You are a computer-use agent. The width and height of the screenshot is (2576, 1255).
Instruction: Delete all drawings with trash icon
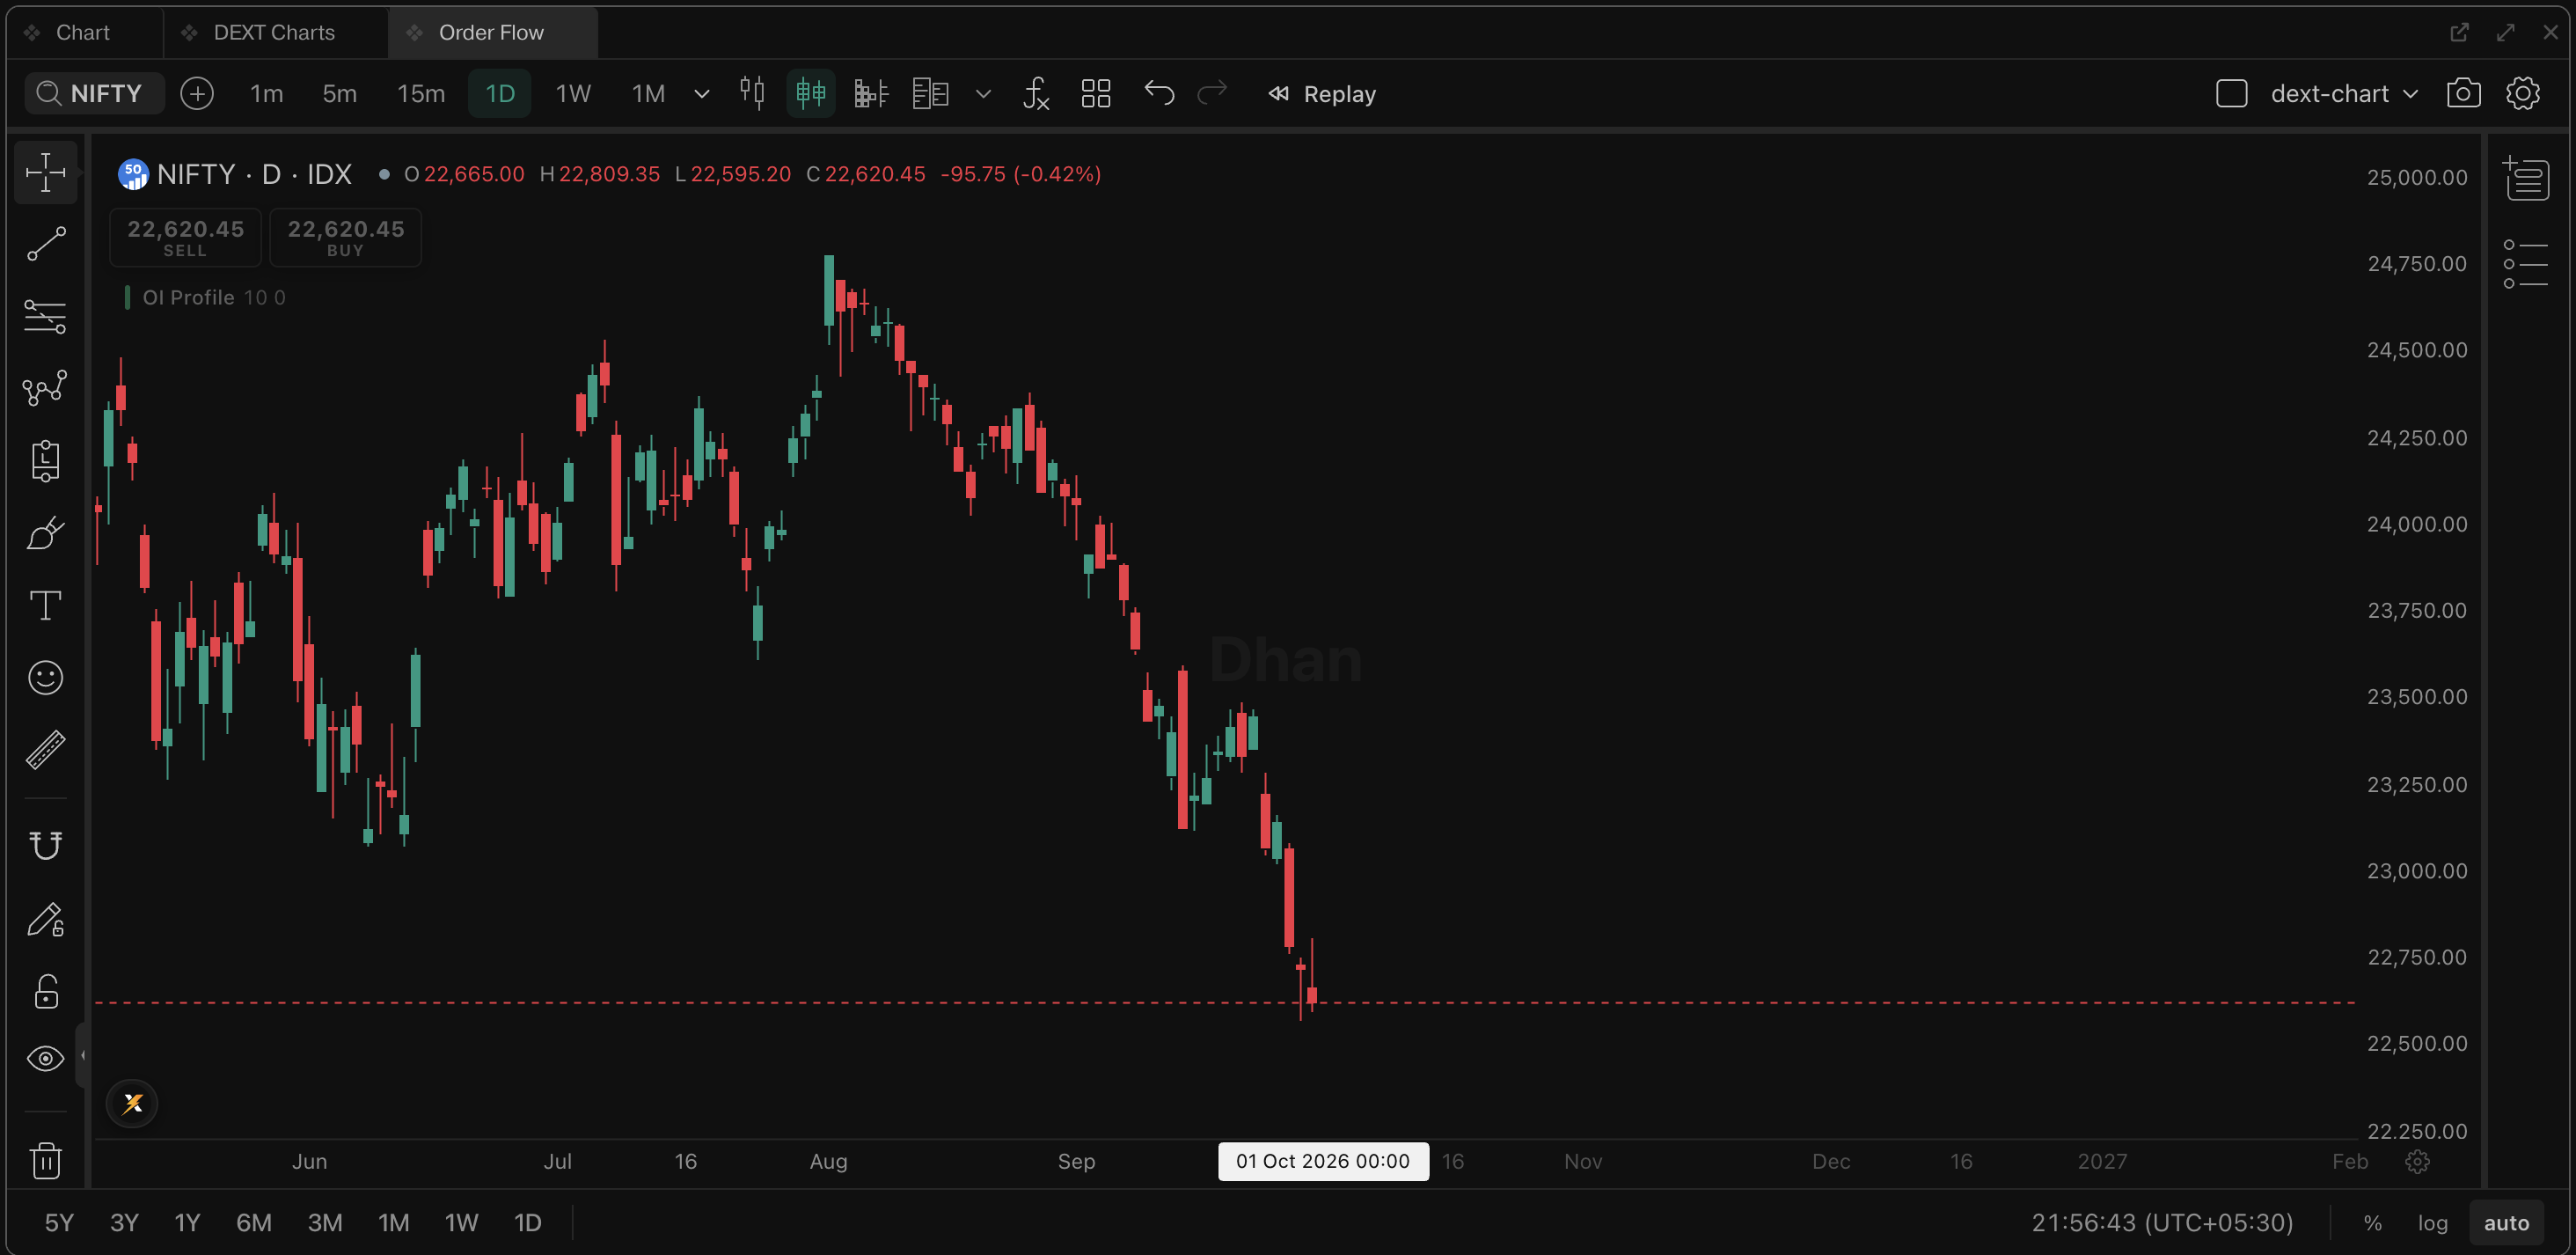pyautogui.click(x=46, y=1160)
